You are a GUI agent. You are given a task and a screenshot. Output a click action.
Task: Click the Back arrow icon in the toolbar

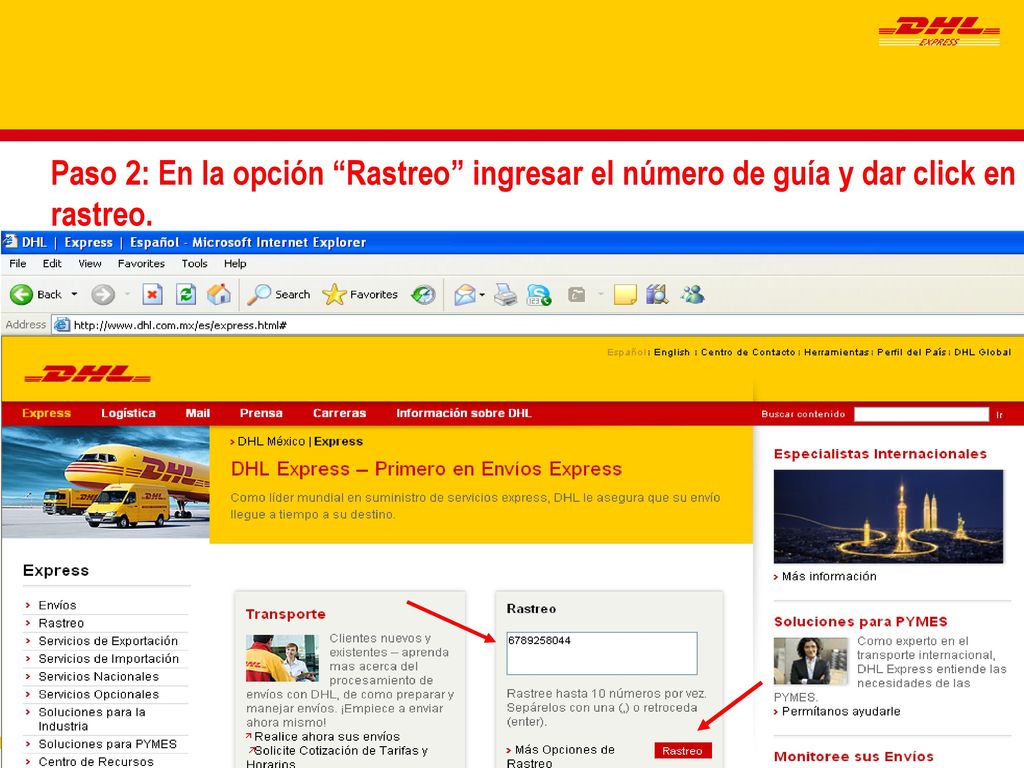[22, 295]
